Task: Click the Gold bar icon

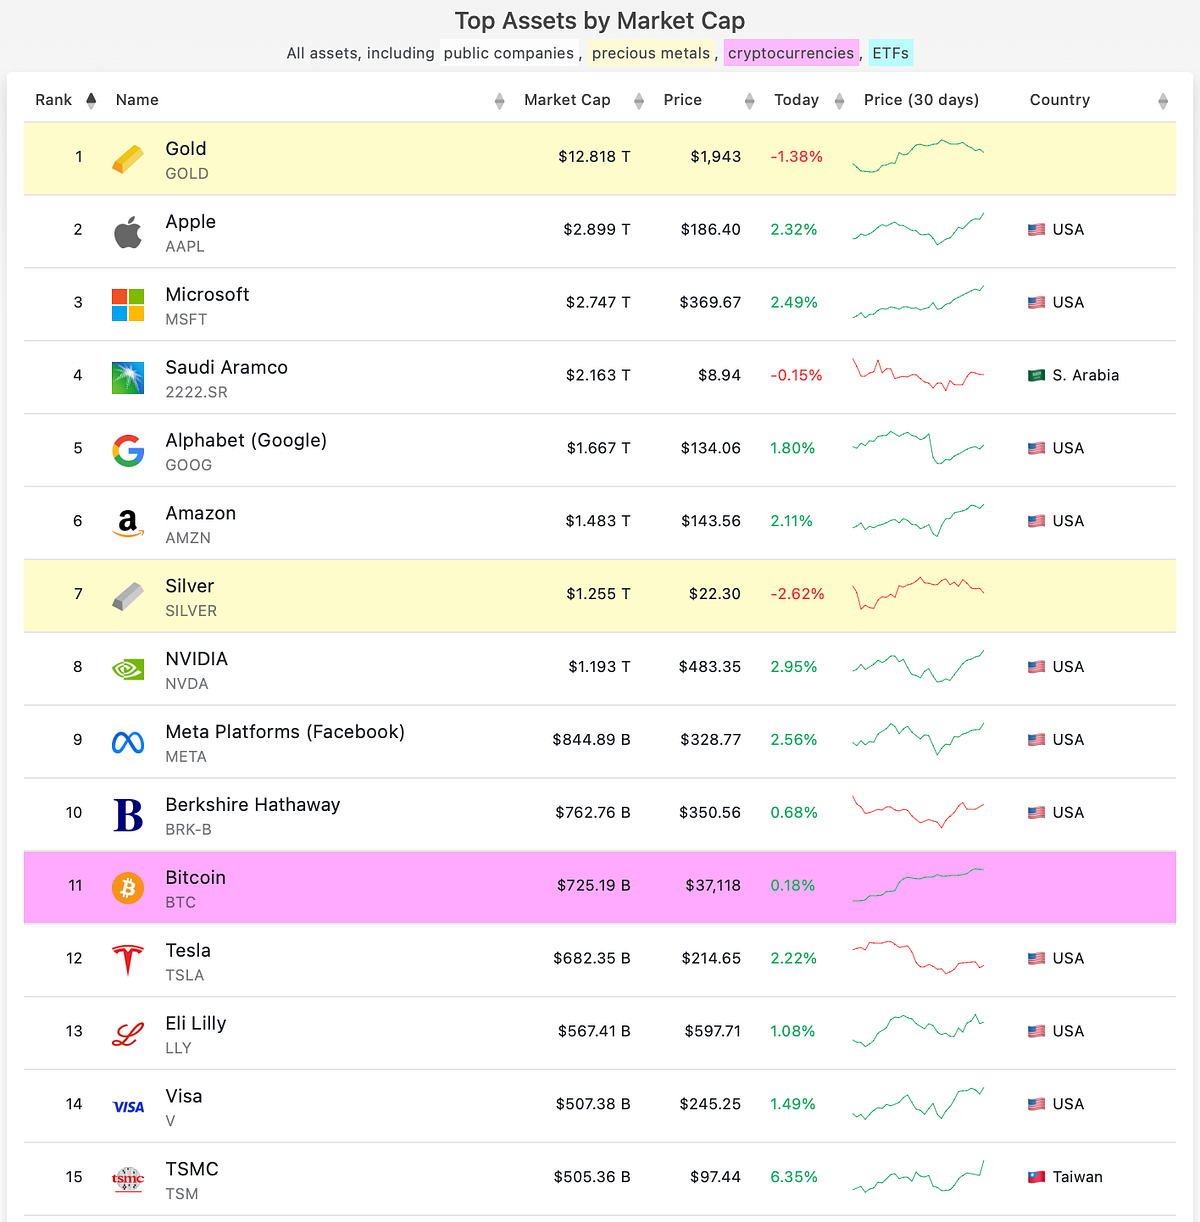Action: pos(128,158)
